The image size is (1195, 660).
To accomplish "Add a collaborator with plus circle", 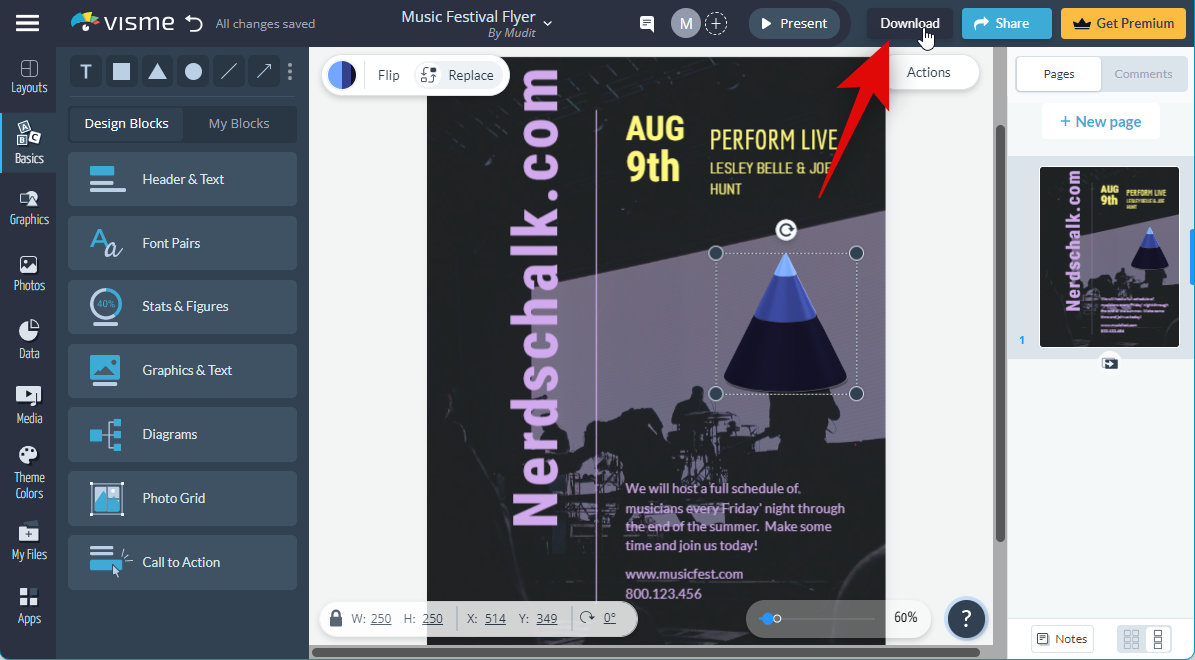I will tap(716, 24).
